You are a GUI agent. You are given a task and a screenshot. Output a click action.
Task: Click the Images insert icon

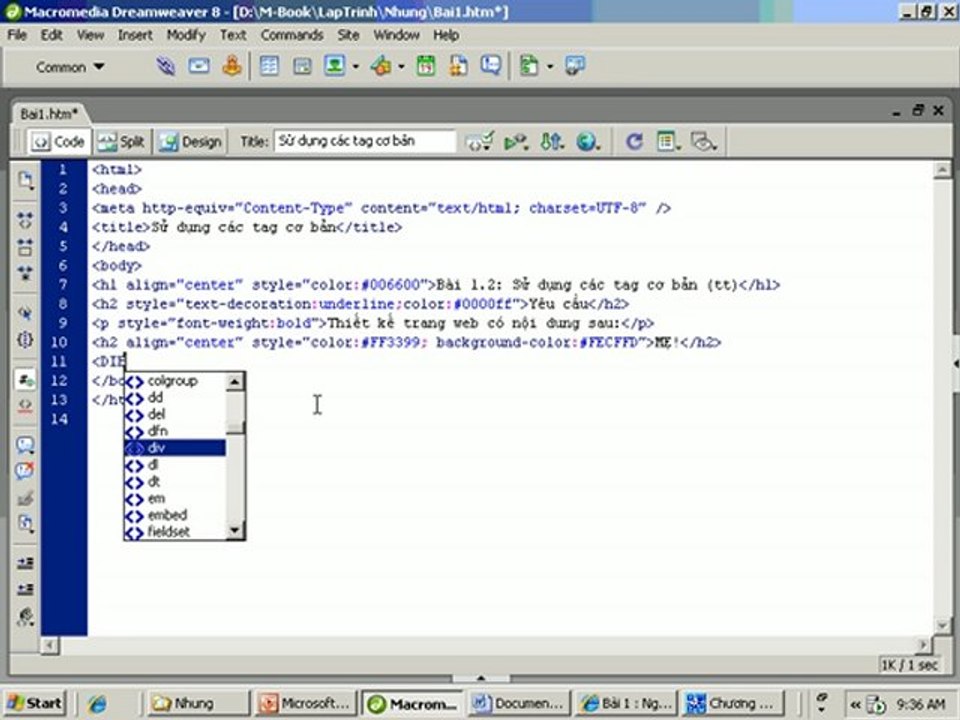334,66
